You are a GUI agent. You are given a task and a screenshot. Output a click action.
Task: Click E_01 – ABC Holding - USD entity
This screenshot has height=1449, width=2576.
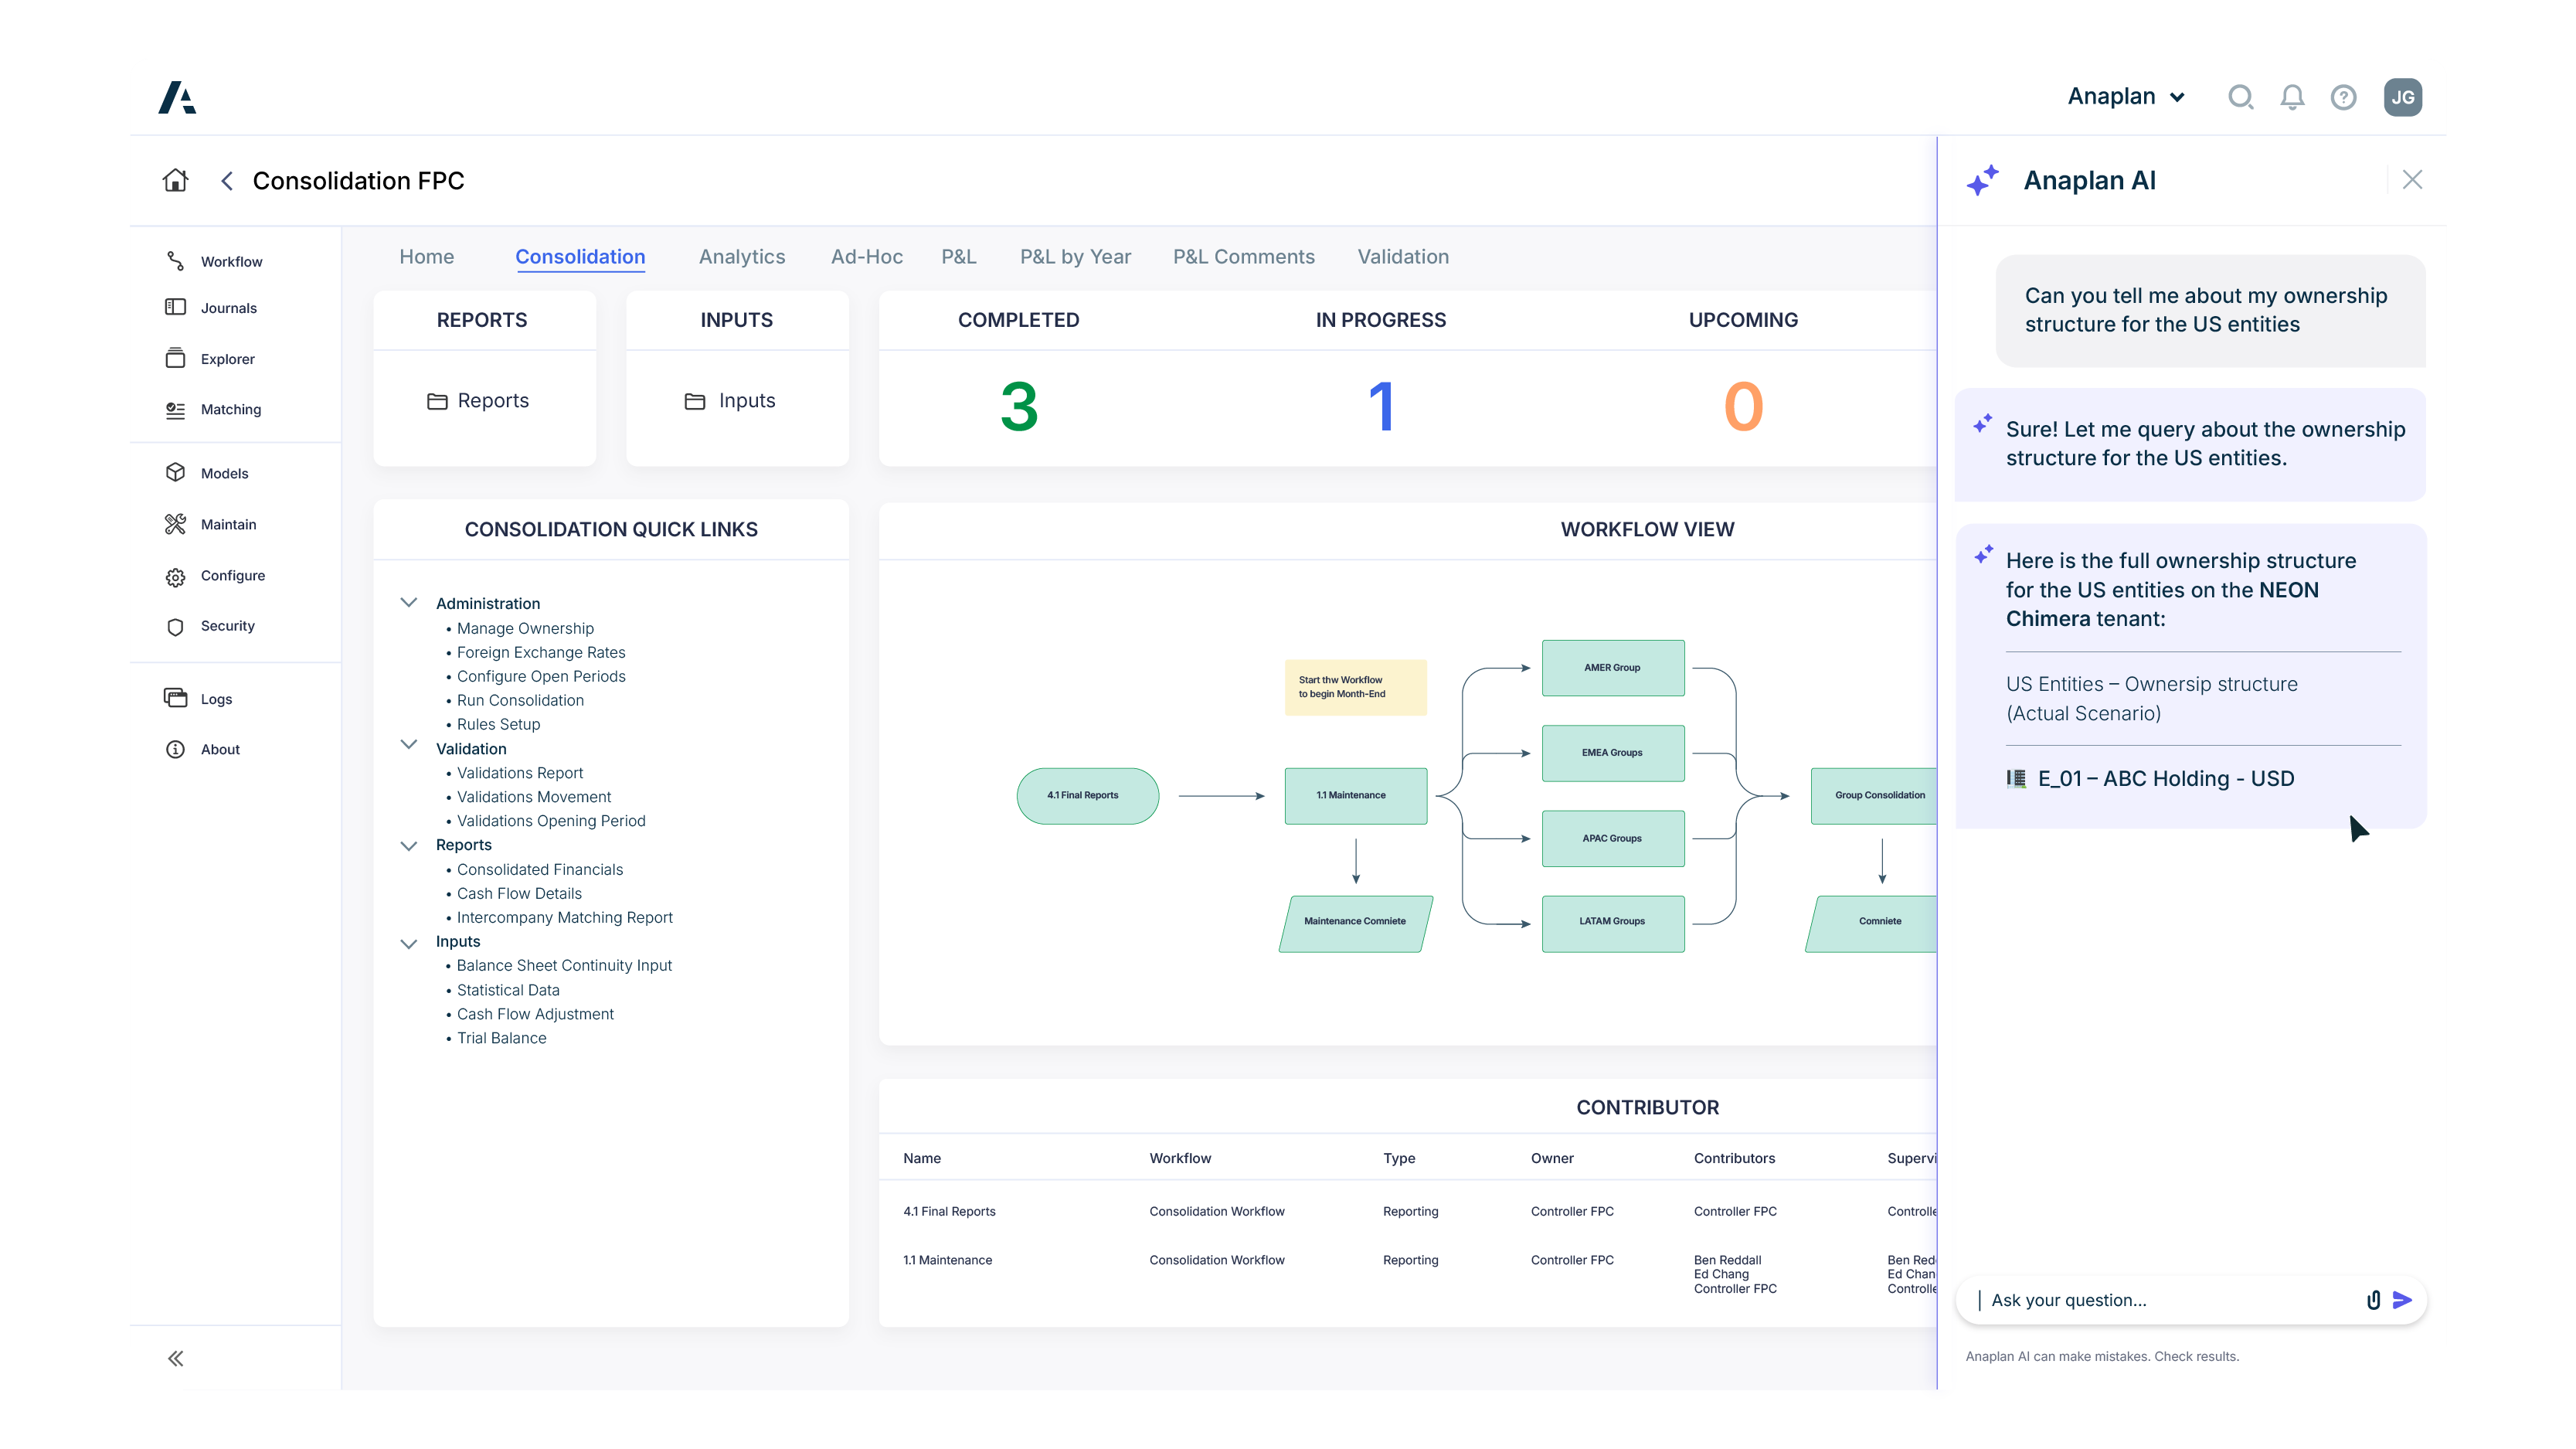pos(2166,779)
